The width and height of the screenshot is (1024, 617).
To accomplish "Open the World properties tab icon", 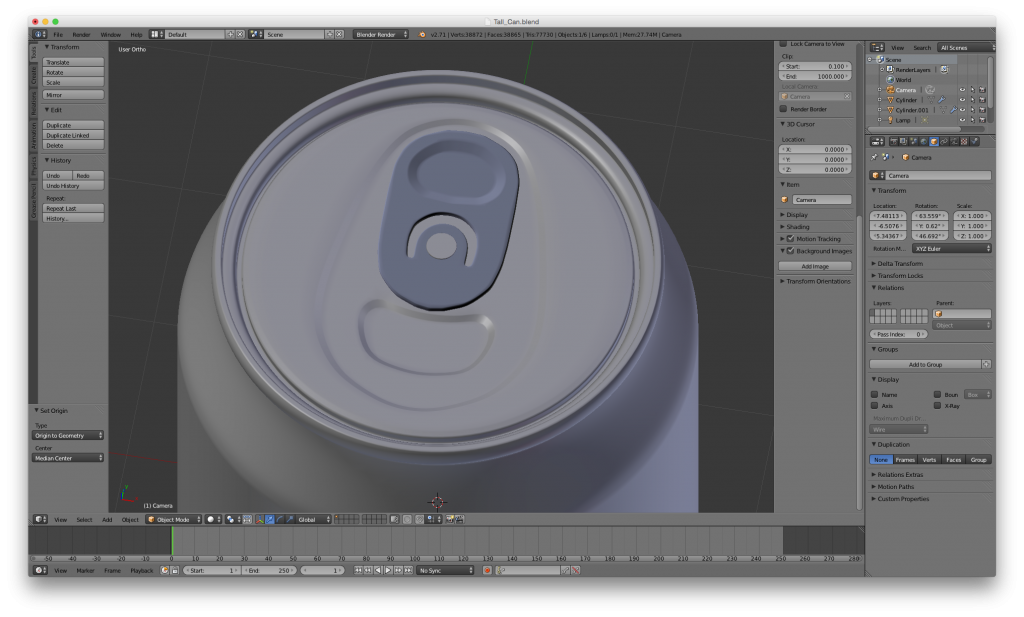I will click(x=923, y=141).
